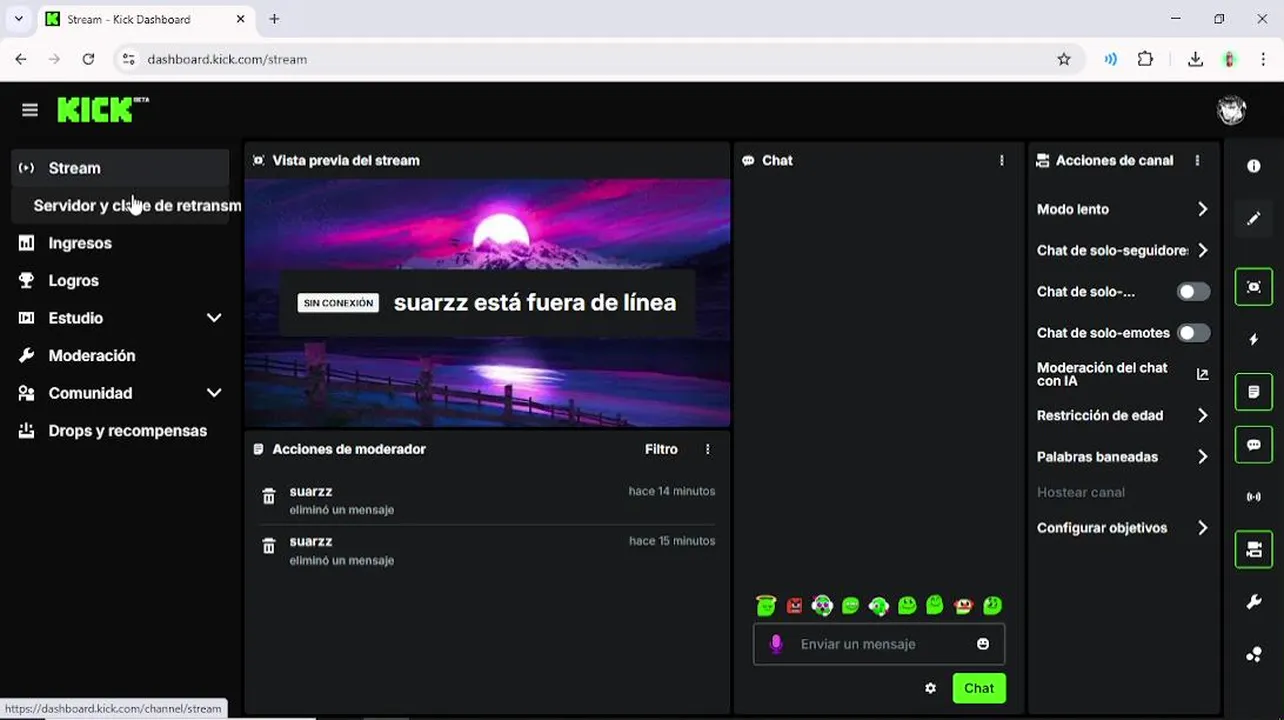Select the angry red emote in chat
This screenshot has width=1284, height=720.
pos(794,605)
